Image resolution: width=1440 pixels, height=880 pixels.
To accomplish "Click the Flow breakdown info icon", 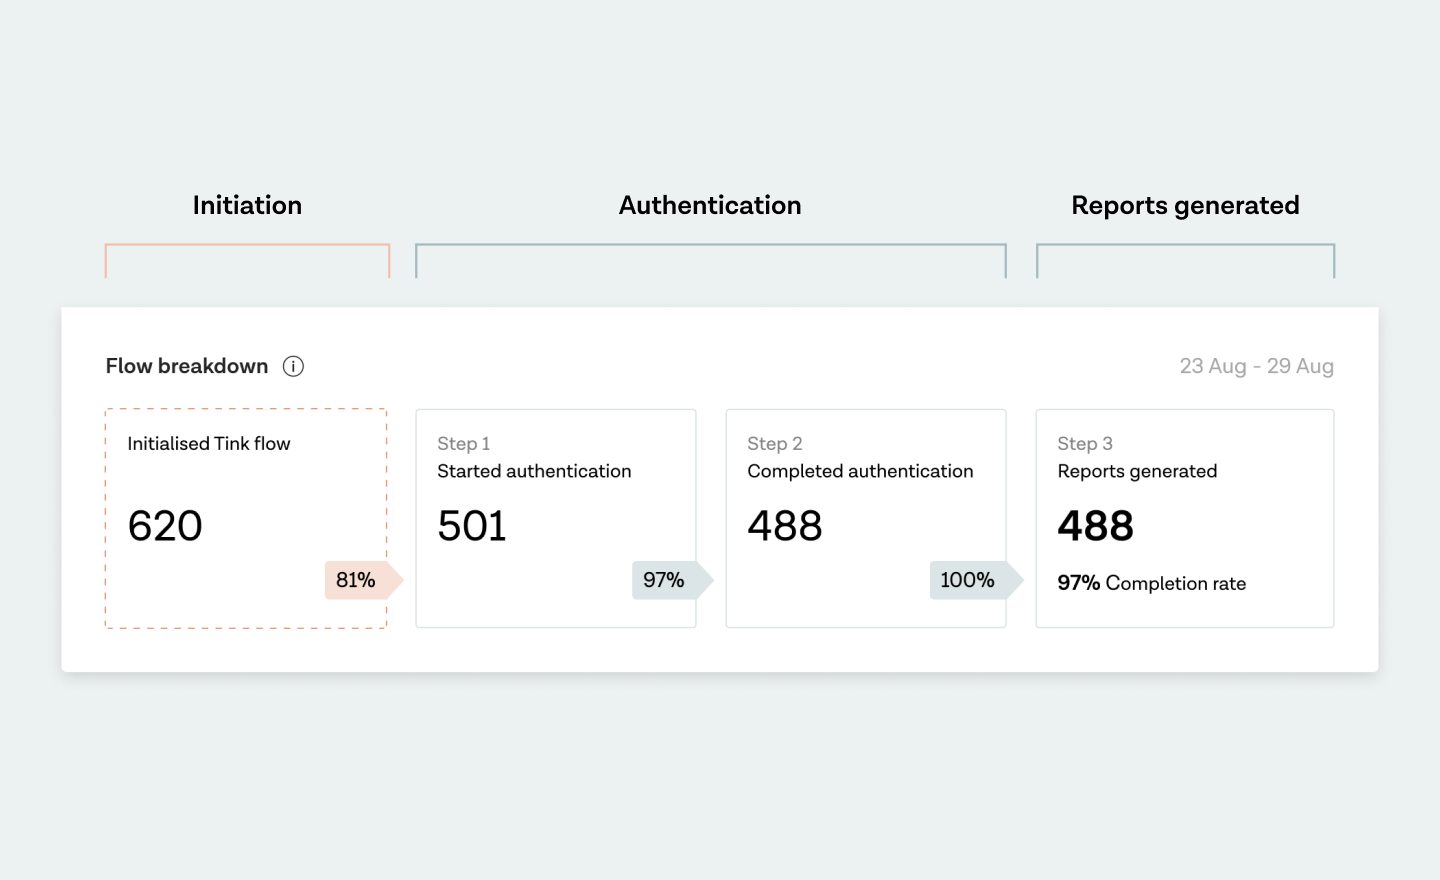I will [x=293, y=366].
